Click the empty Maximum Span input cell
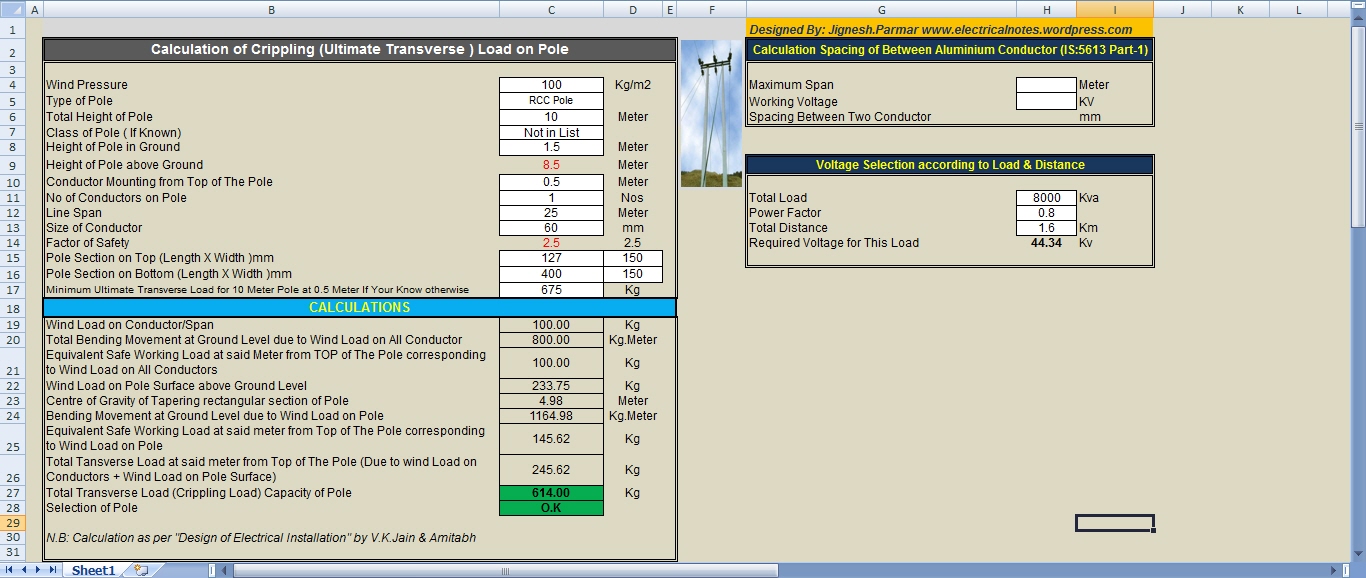This screenshot has width=1366, height=578. 1046,85
